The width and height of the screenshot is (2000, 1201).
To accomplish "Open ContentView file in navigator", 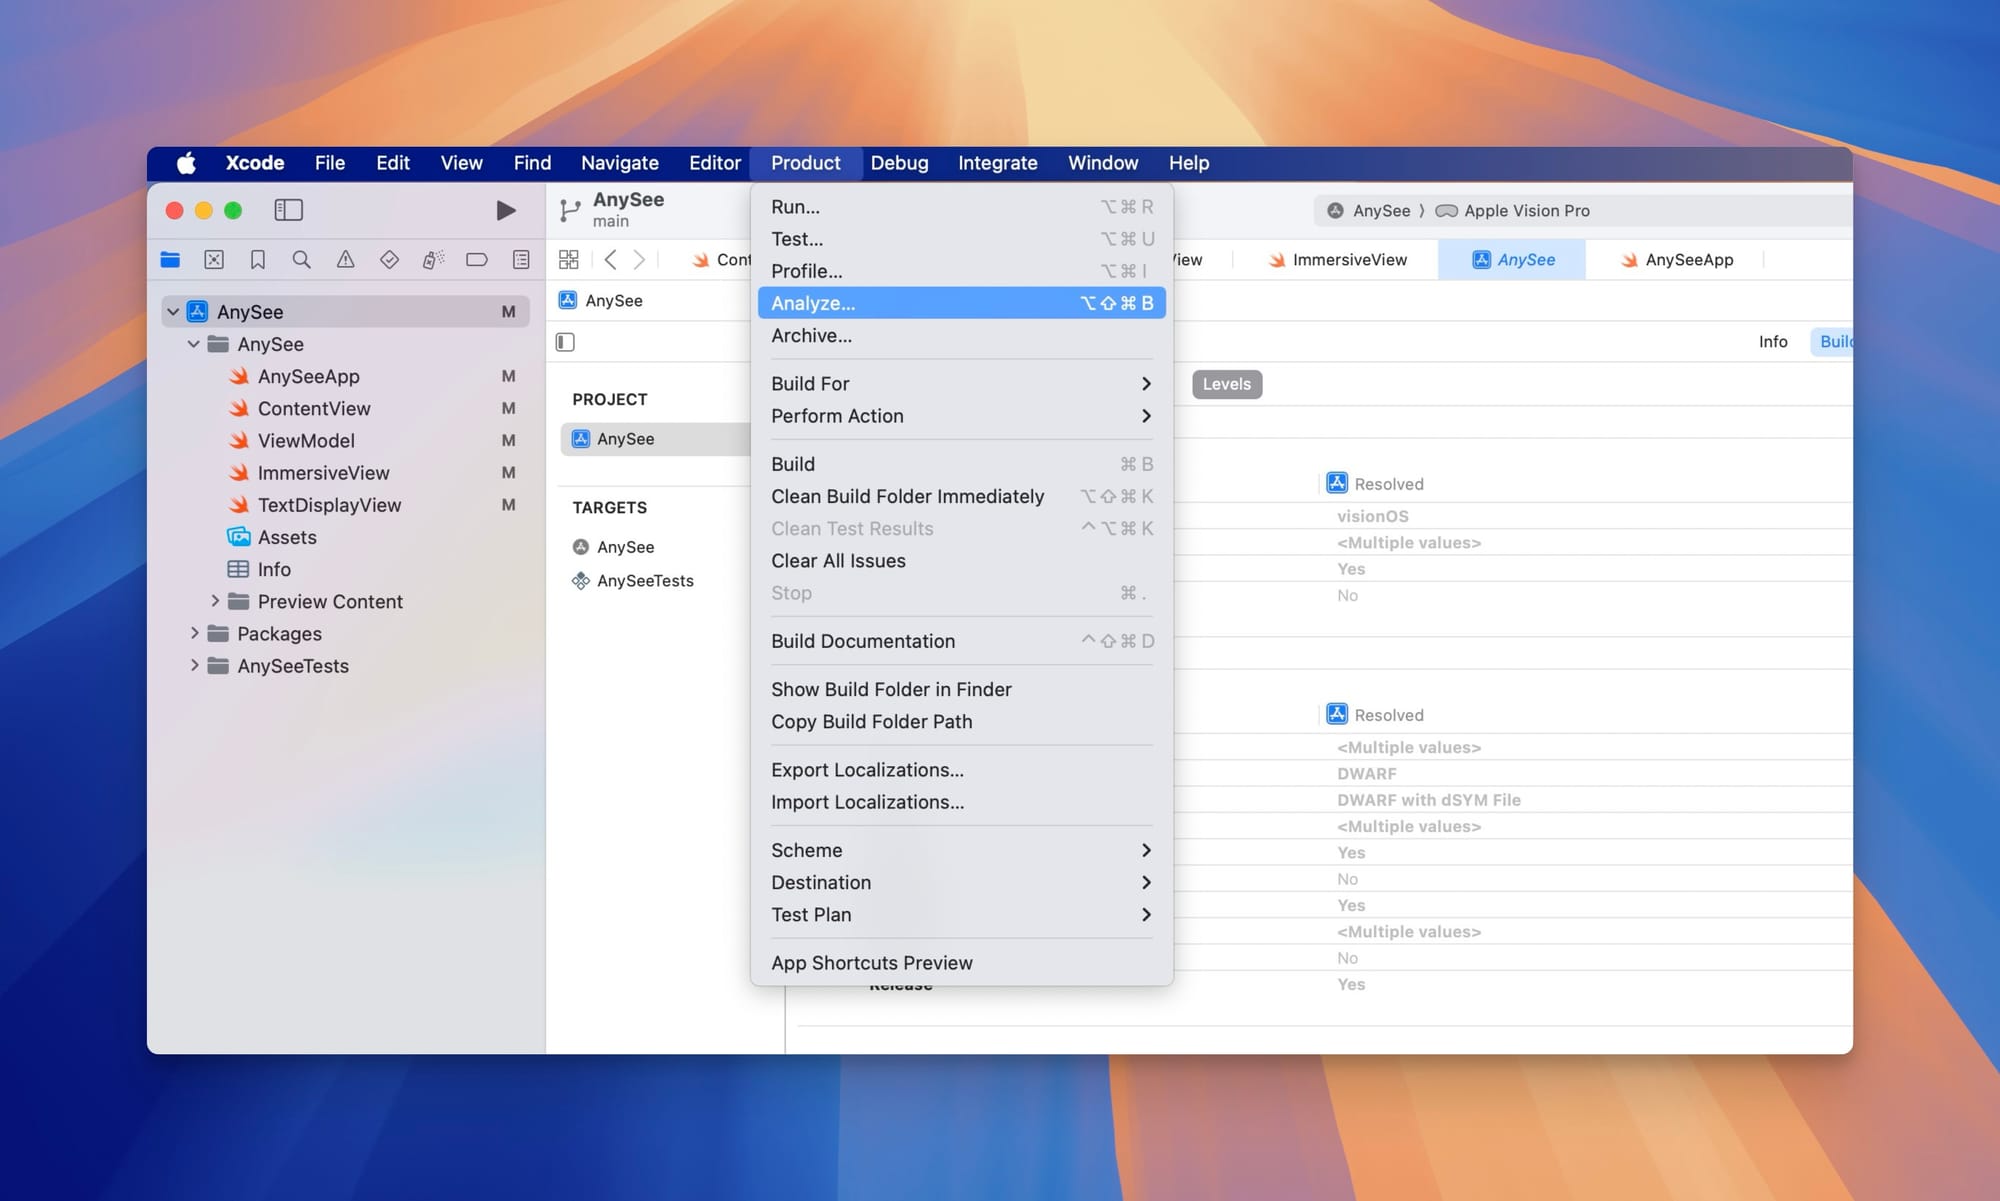I will 313,409.
